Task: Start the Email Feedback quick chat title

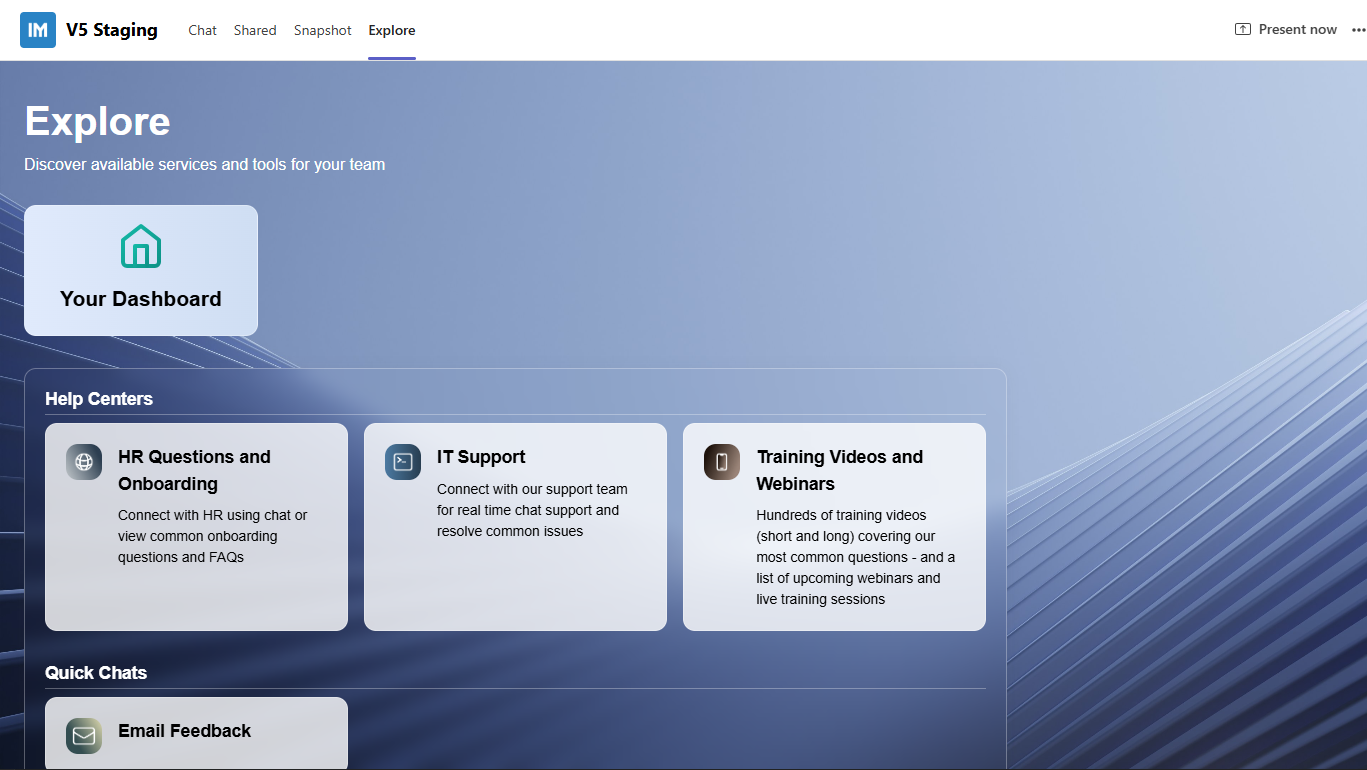Action: pos(184,731)
